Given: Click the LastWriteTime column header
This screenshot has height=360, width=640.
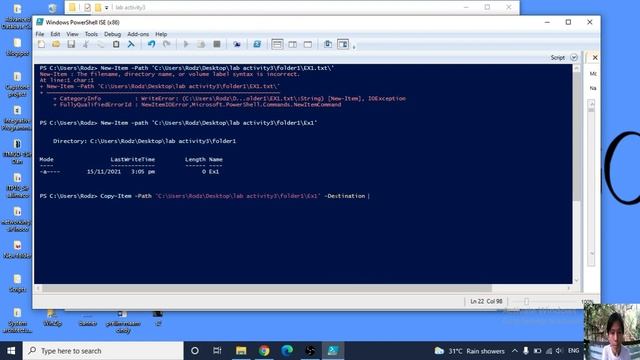Looking at the screenshot, I should [133, 160].
